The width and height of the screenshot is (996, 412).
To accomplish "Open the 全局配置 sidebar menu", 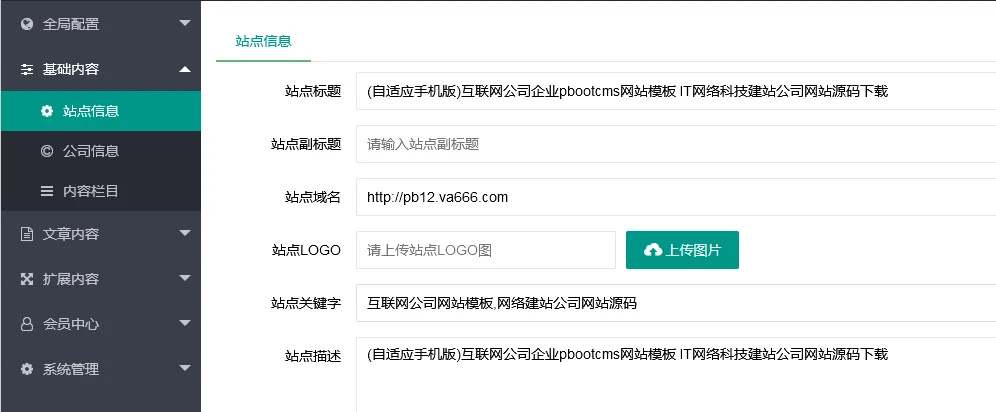I will (100, 24).
